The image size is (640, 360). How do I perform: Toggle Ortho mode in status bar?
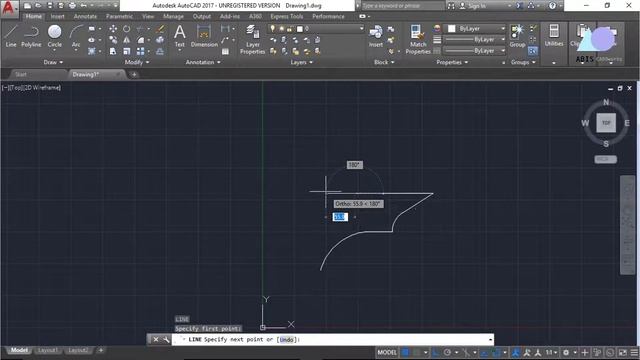[436, 352]
